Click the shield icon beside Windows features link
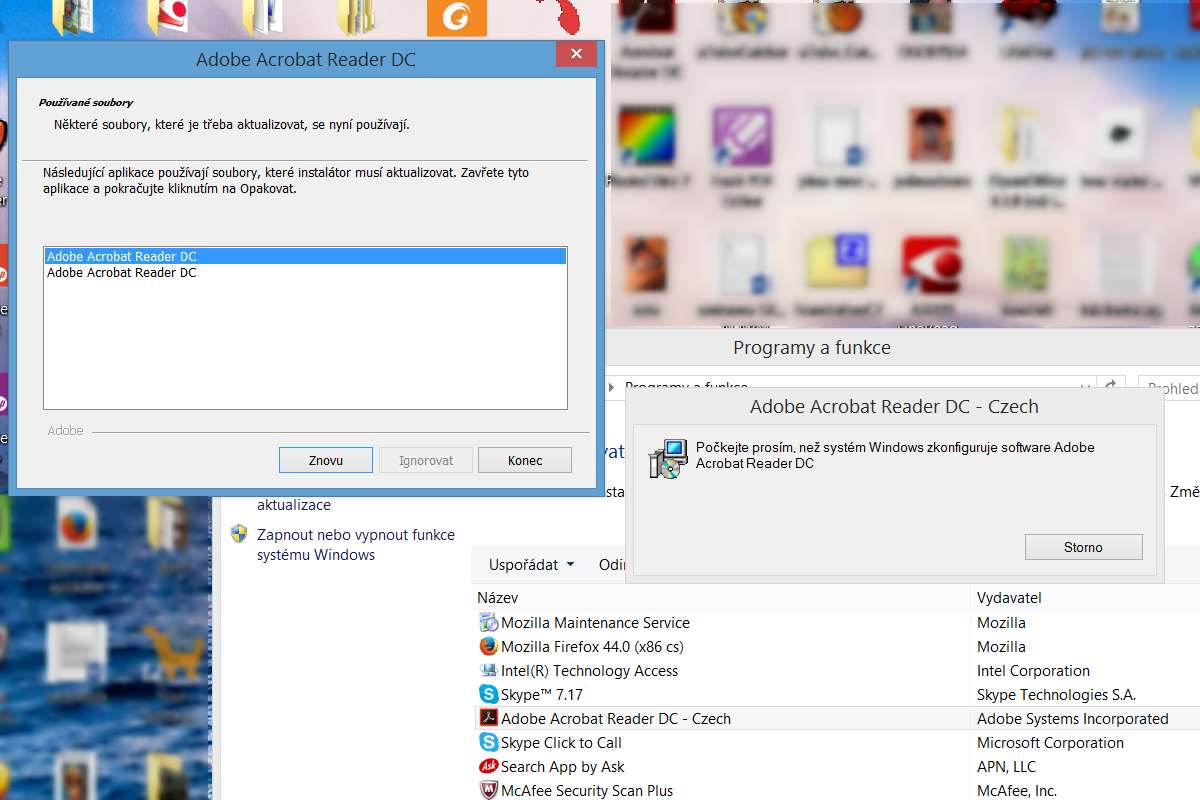This screenshot has width=1200, height=800. click(x=239, y=534)
